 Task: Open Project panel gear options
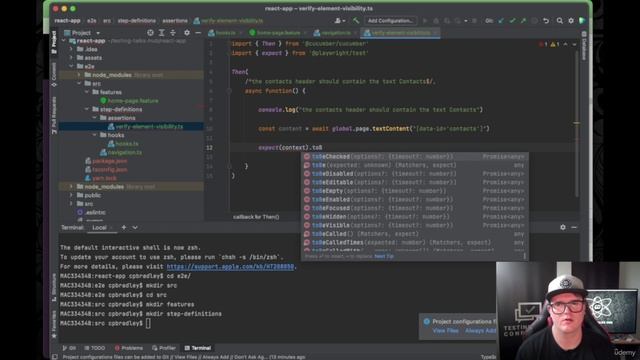coord(187,33)
